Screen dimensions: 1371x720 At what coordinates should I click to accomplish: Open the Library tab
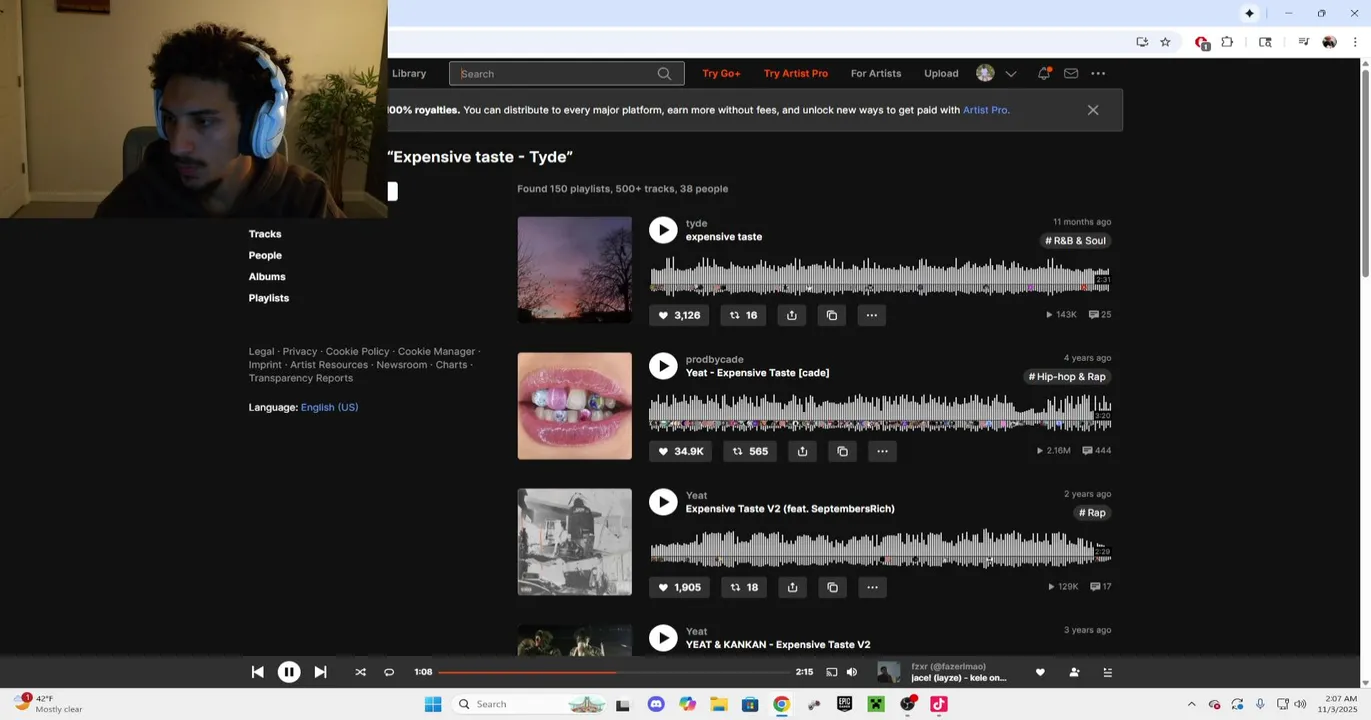point(409,74)
